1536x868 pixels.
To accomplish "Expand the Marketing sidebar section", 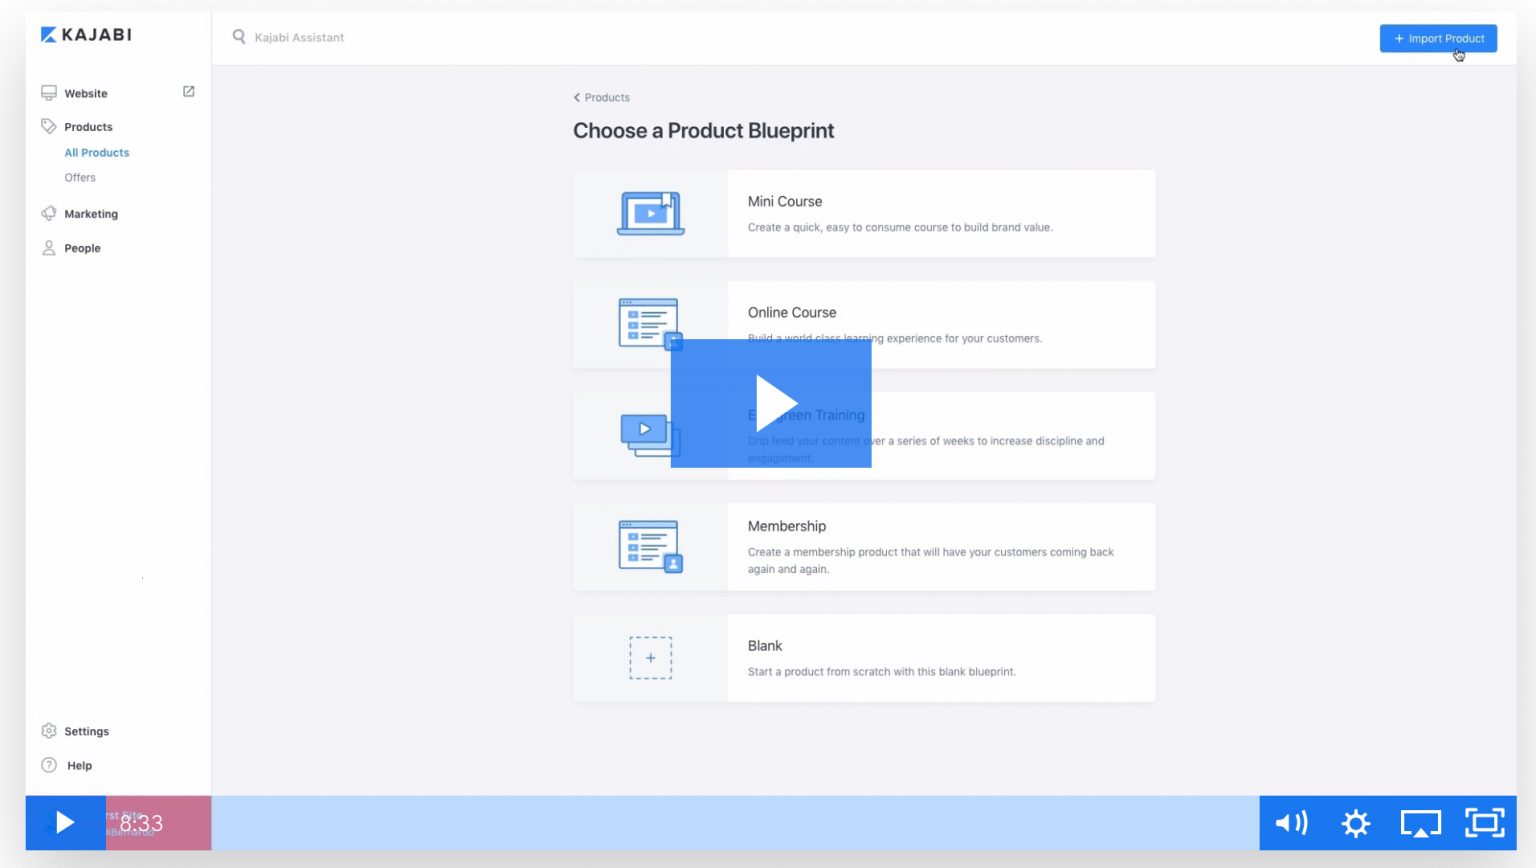I will [x=90, y=214].
